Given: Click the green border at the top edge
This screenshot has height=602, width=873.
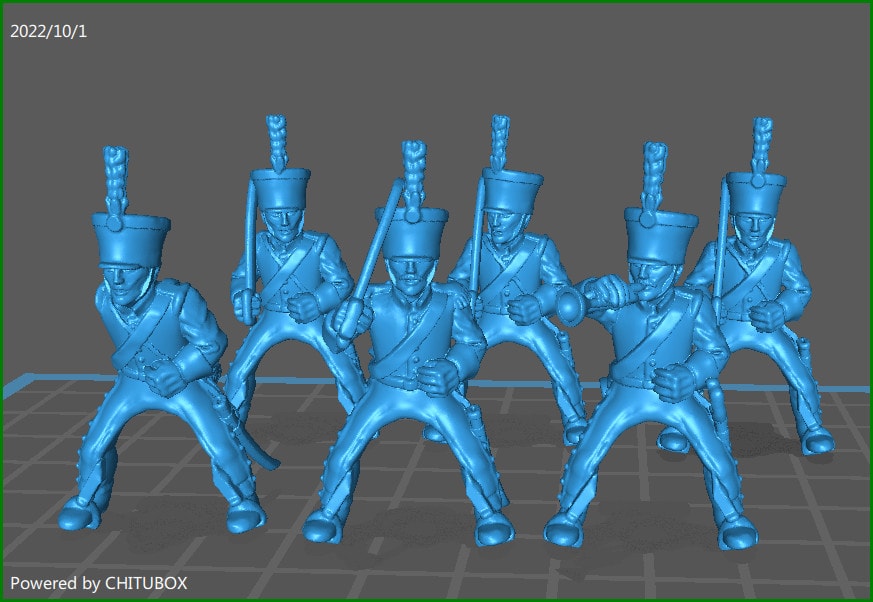Looking at the screenshot, I should pyautogui.click(x=436, y=3).
